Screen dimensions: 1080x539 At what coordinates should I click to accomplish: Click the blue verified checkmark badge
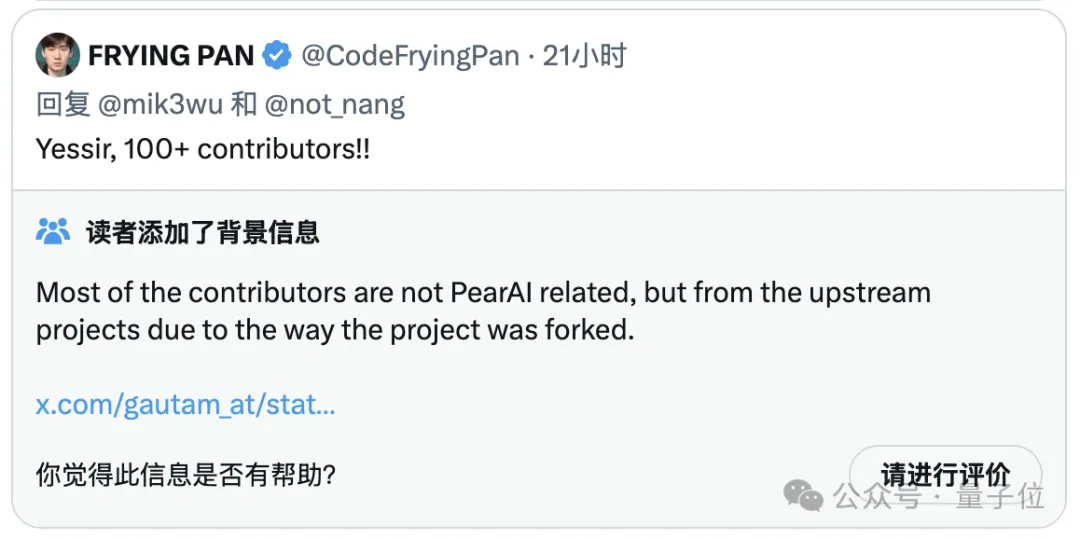click(x=277, y=56)
